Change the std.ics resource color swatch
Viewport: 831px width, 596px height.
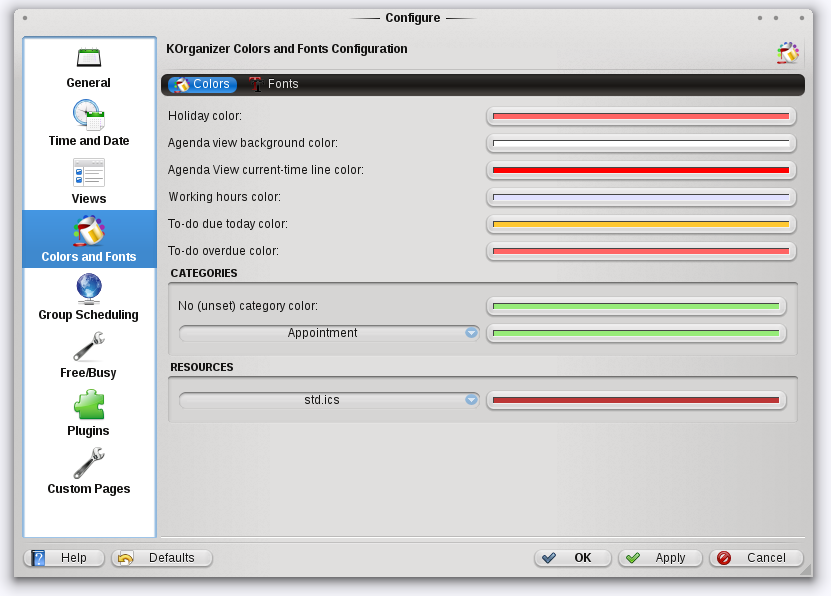pos(636,400)
